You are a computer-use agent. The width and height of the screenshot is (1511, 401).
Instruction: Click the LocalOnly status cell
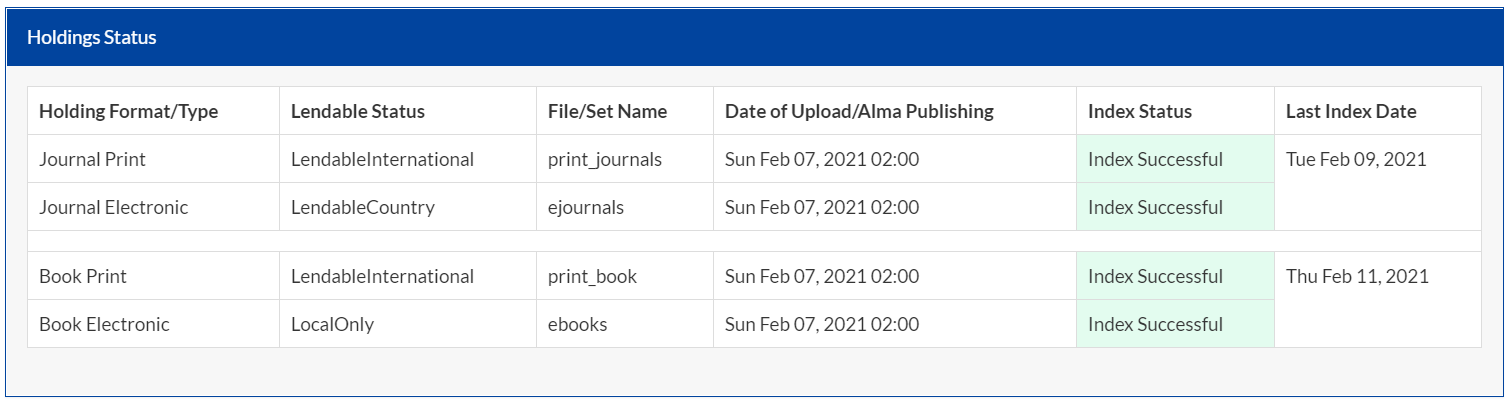click(332, 324)
